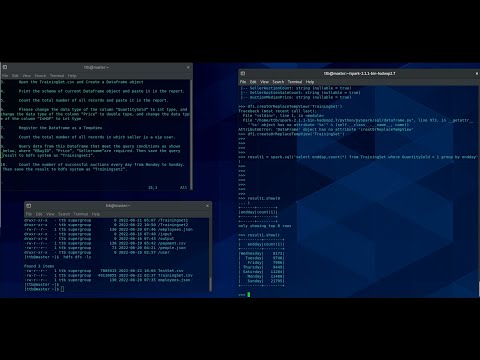Click the '/TrainingSet2' directory row in hdfs listing
The width and height of the screenshot is (480, 360).
106,225
